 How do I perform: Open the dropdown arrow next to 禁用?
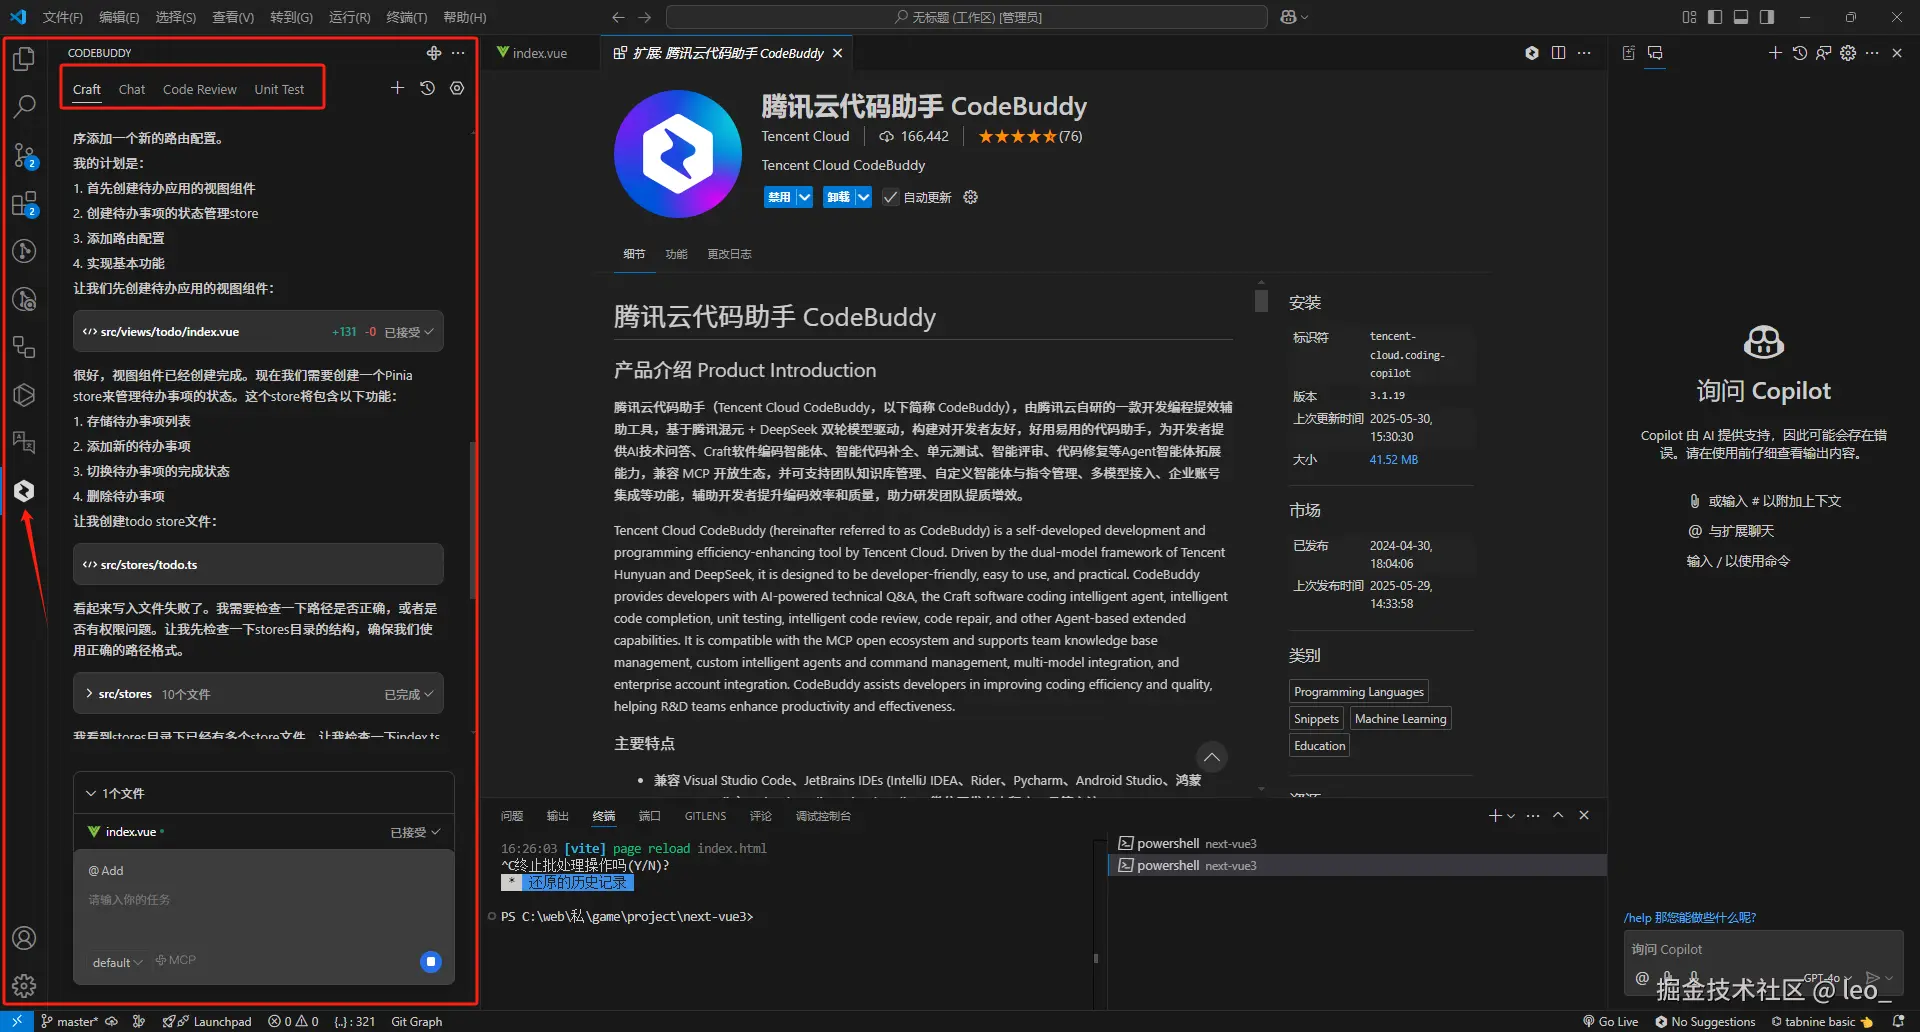click(805, 197)
